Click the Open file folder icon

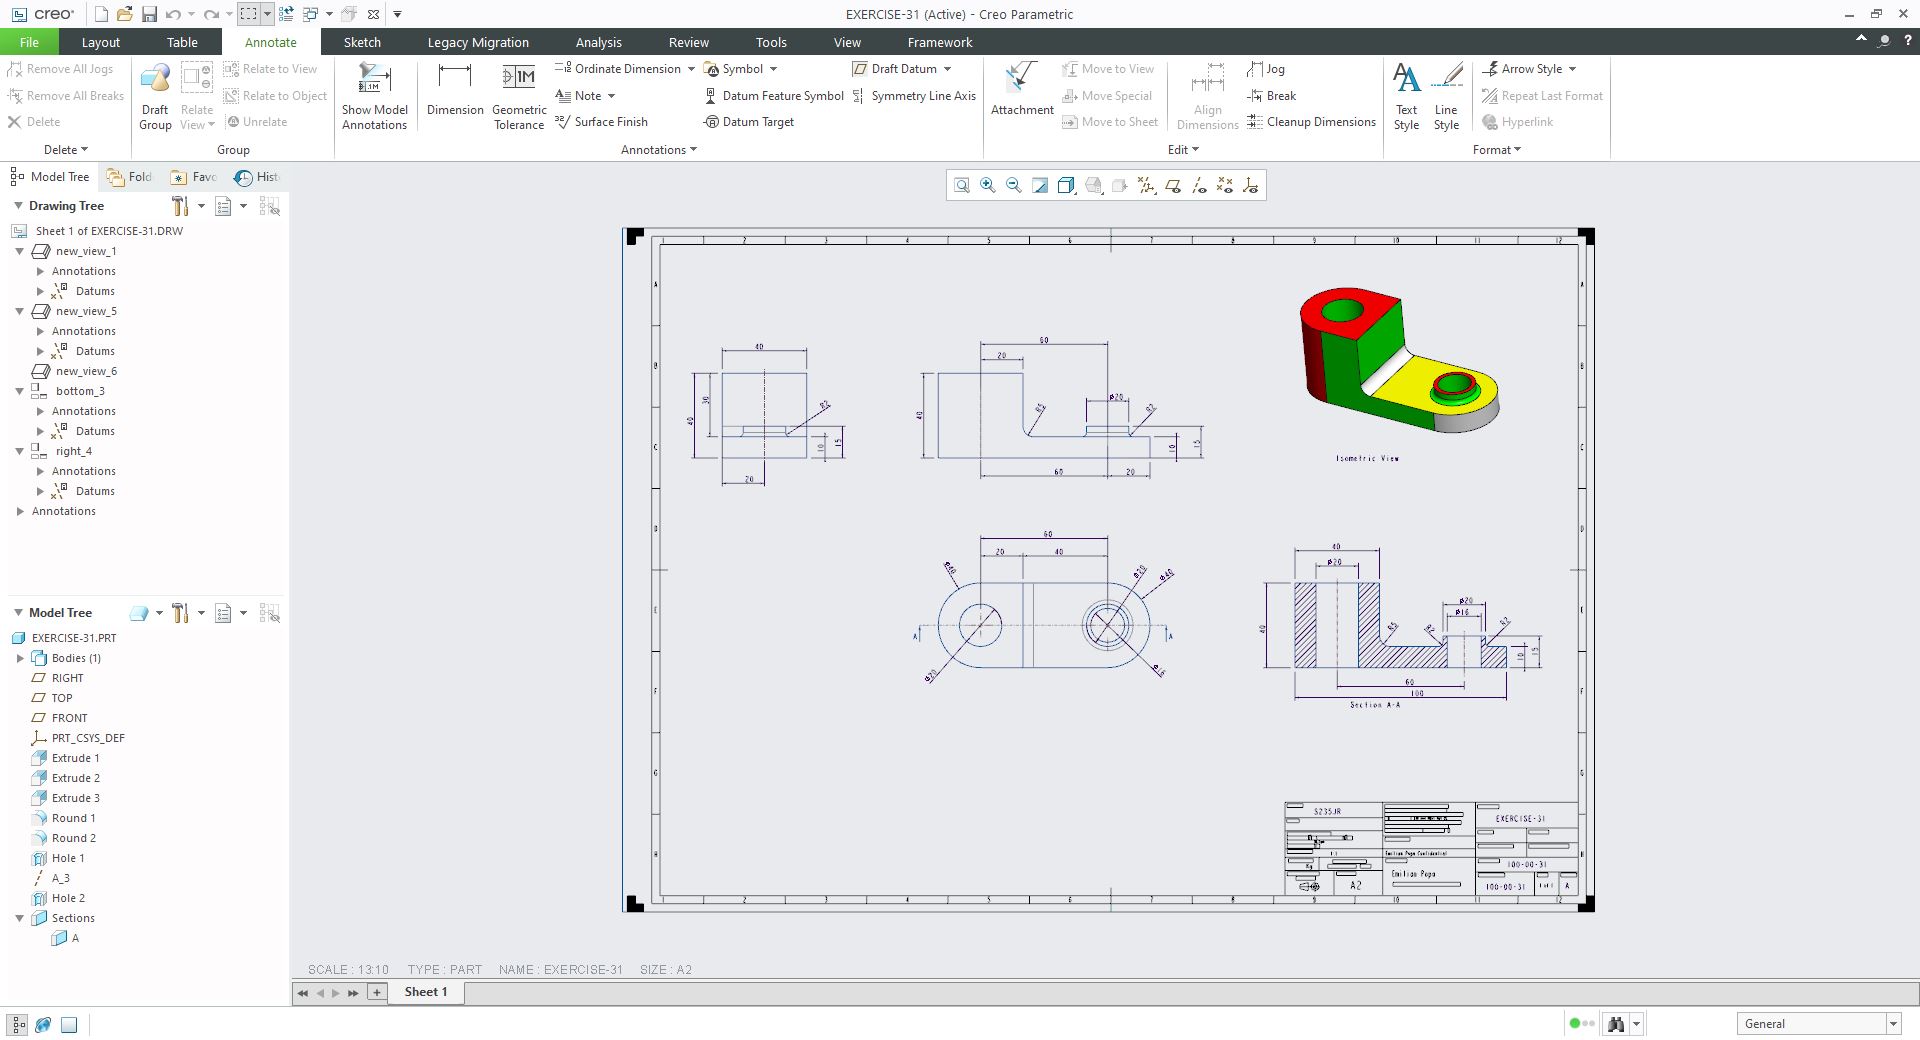coord(124,14)
